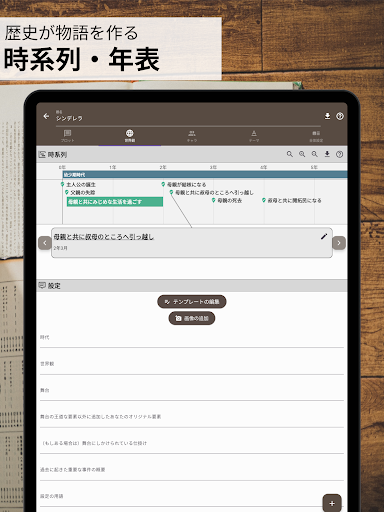Select the 母親の死去 event
384x512 pixels.
tap(227, 200)
